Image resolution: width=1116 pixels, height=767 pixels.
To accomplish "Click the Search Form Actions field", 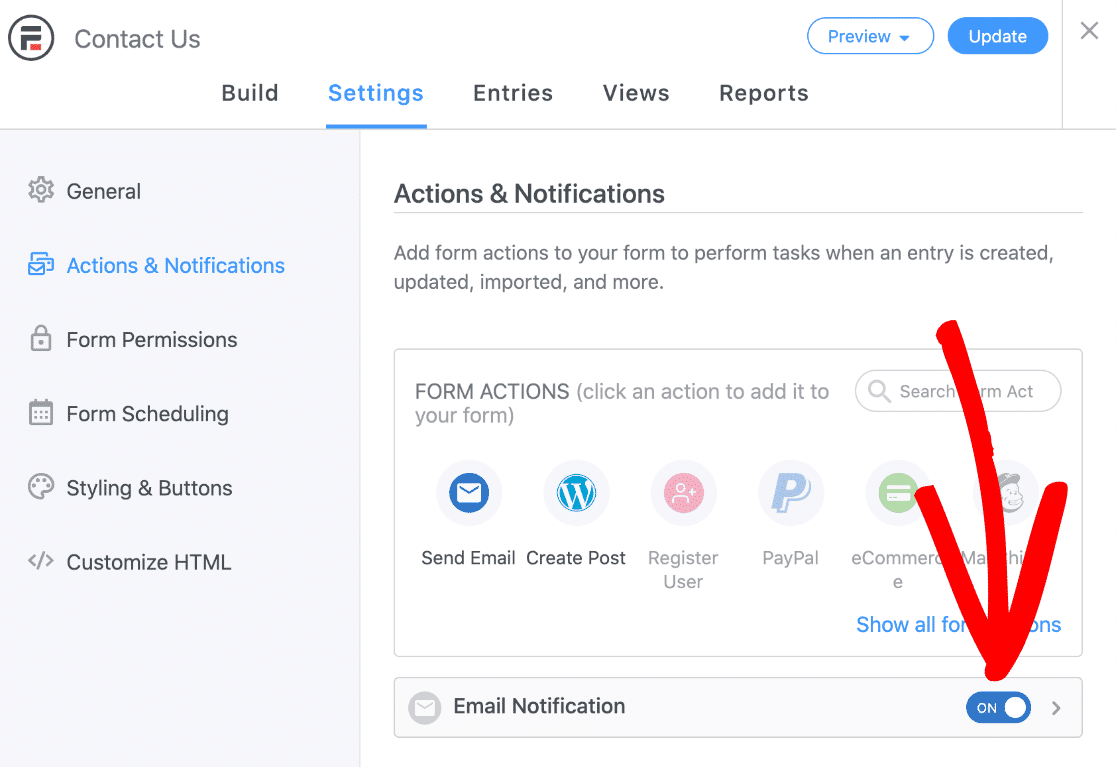I will pos(957,391).
